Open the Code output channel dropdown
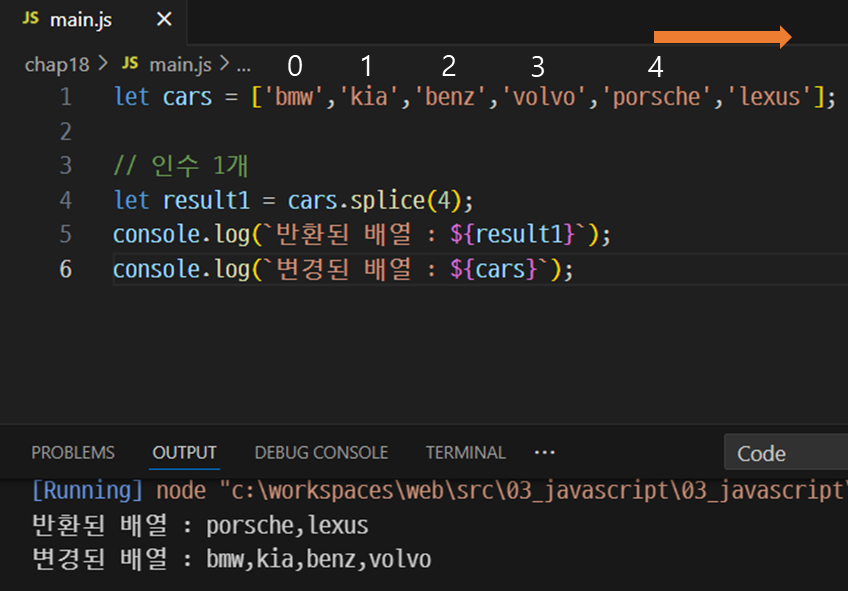Viewport: 848px width, 591px height. (786, 453)
